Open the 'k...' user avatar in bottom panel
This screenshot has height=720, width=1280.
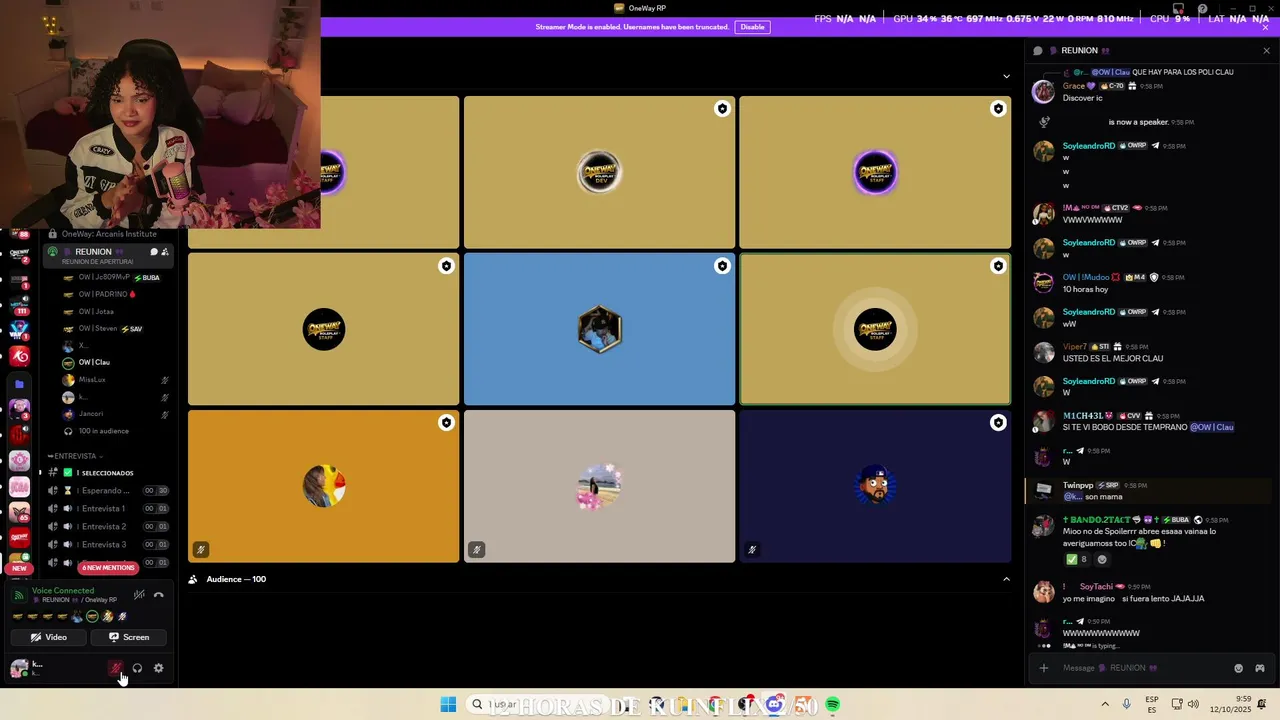19,668
